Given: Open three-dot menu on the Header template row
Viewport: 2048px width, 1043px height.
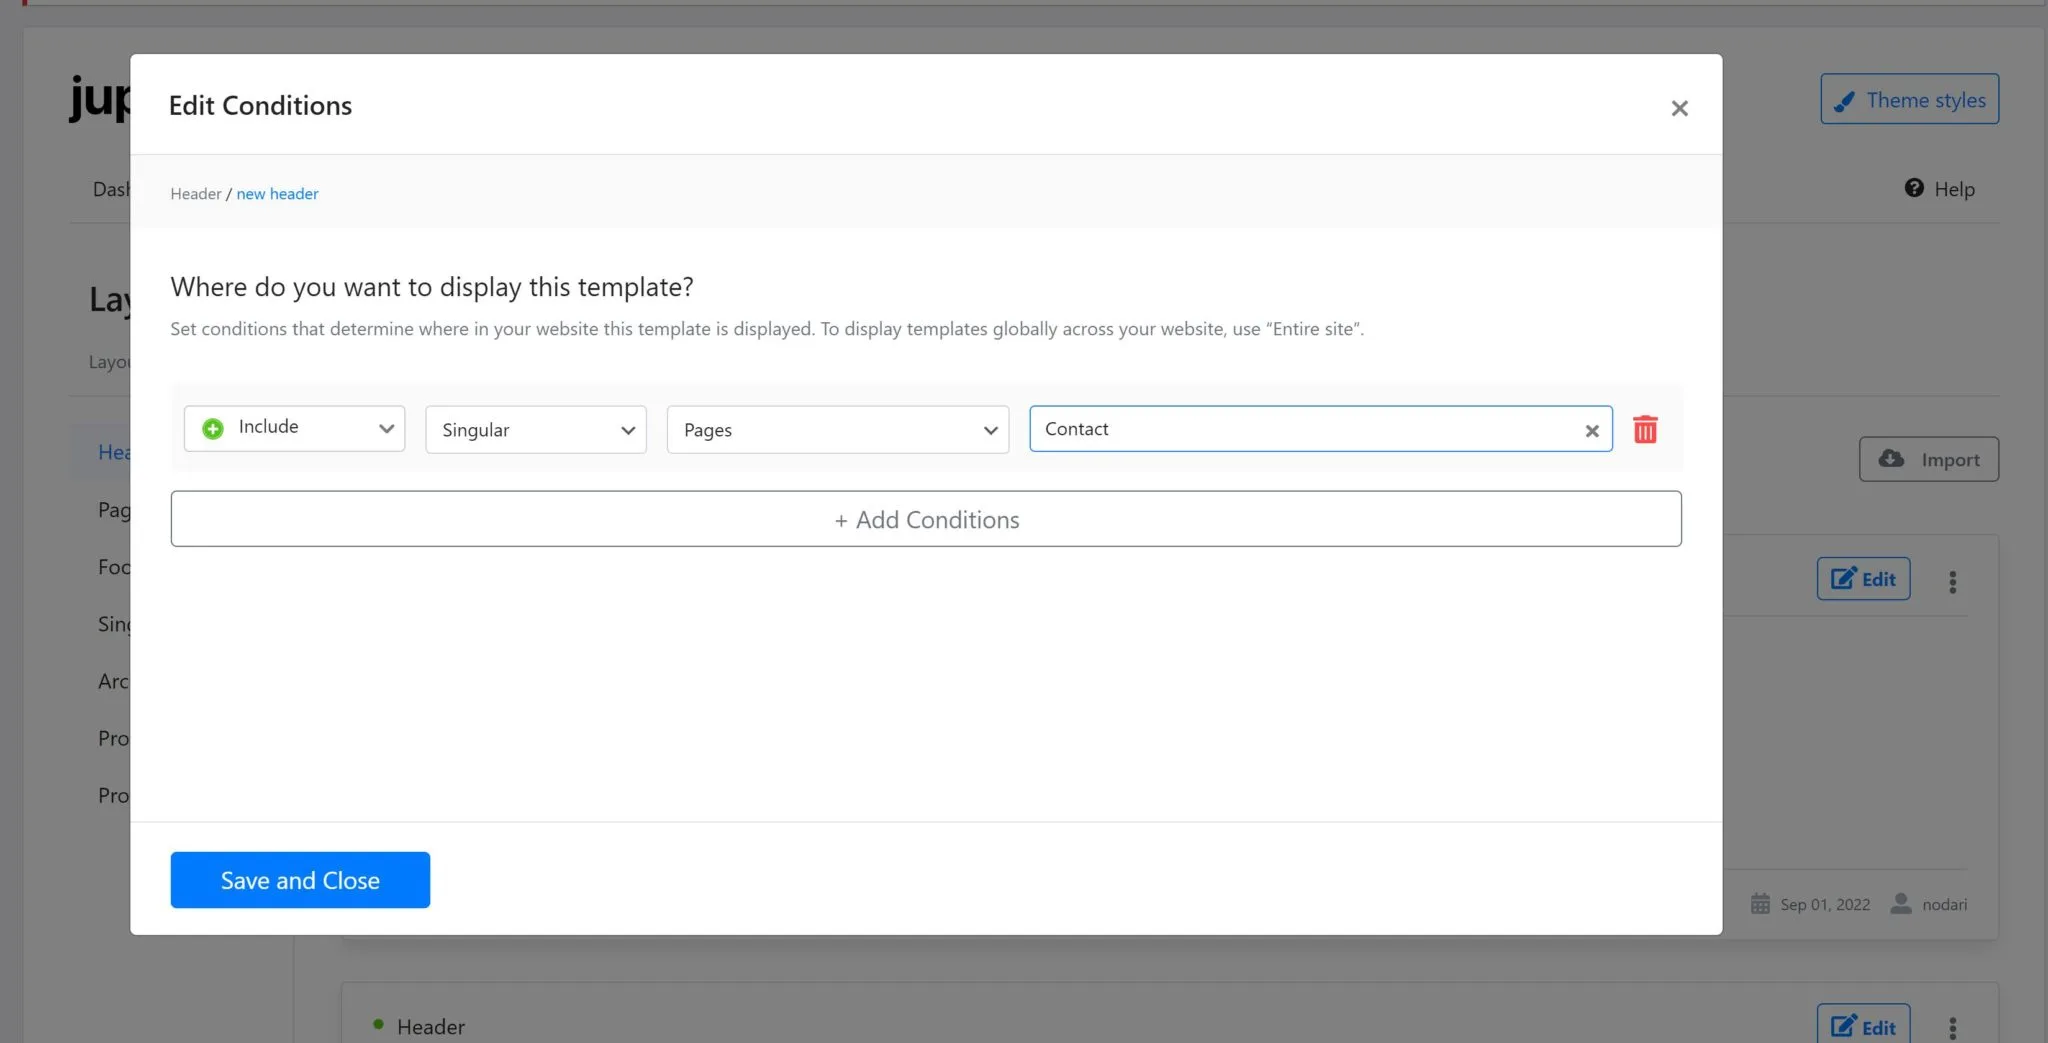Looking at the screenshot, I should (1953, 1028).
